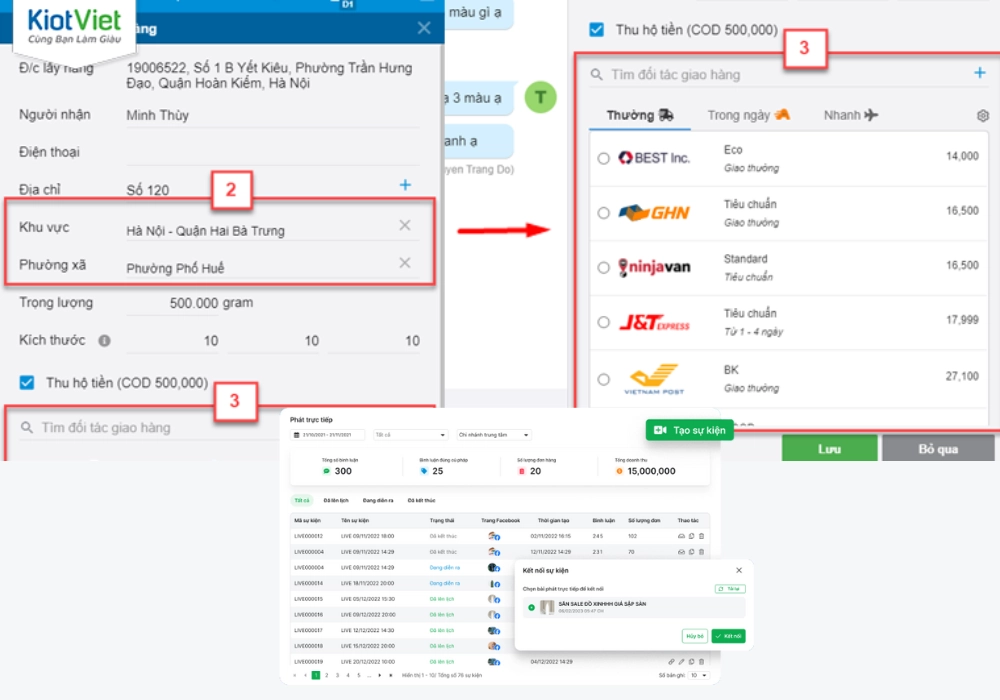
Task: Skip with the grey Bỏ qua button
Action: pyautogui.click(x=938, y=449)
